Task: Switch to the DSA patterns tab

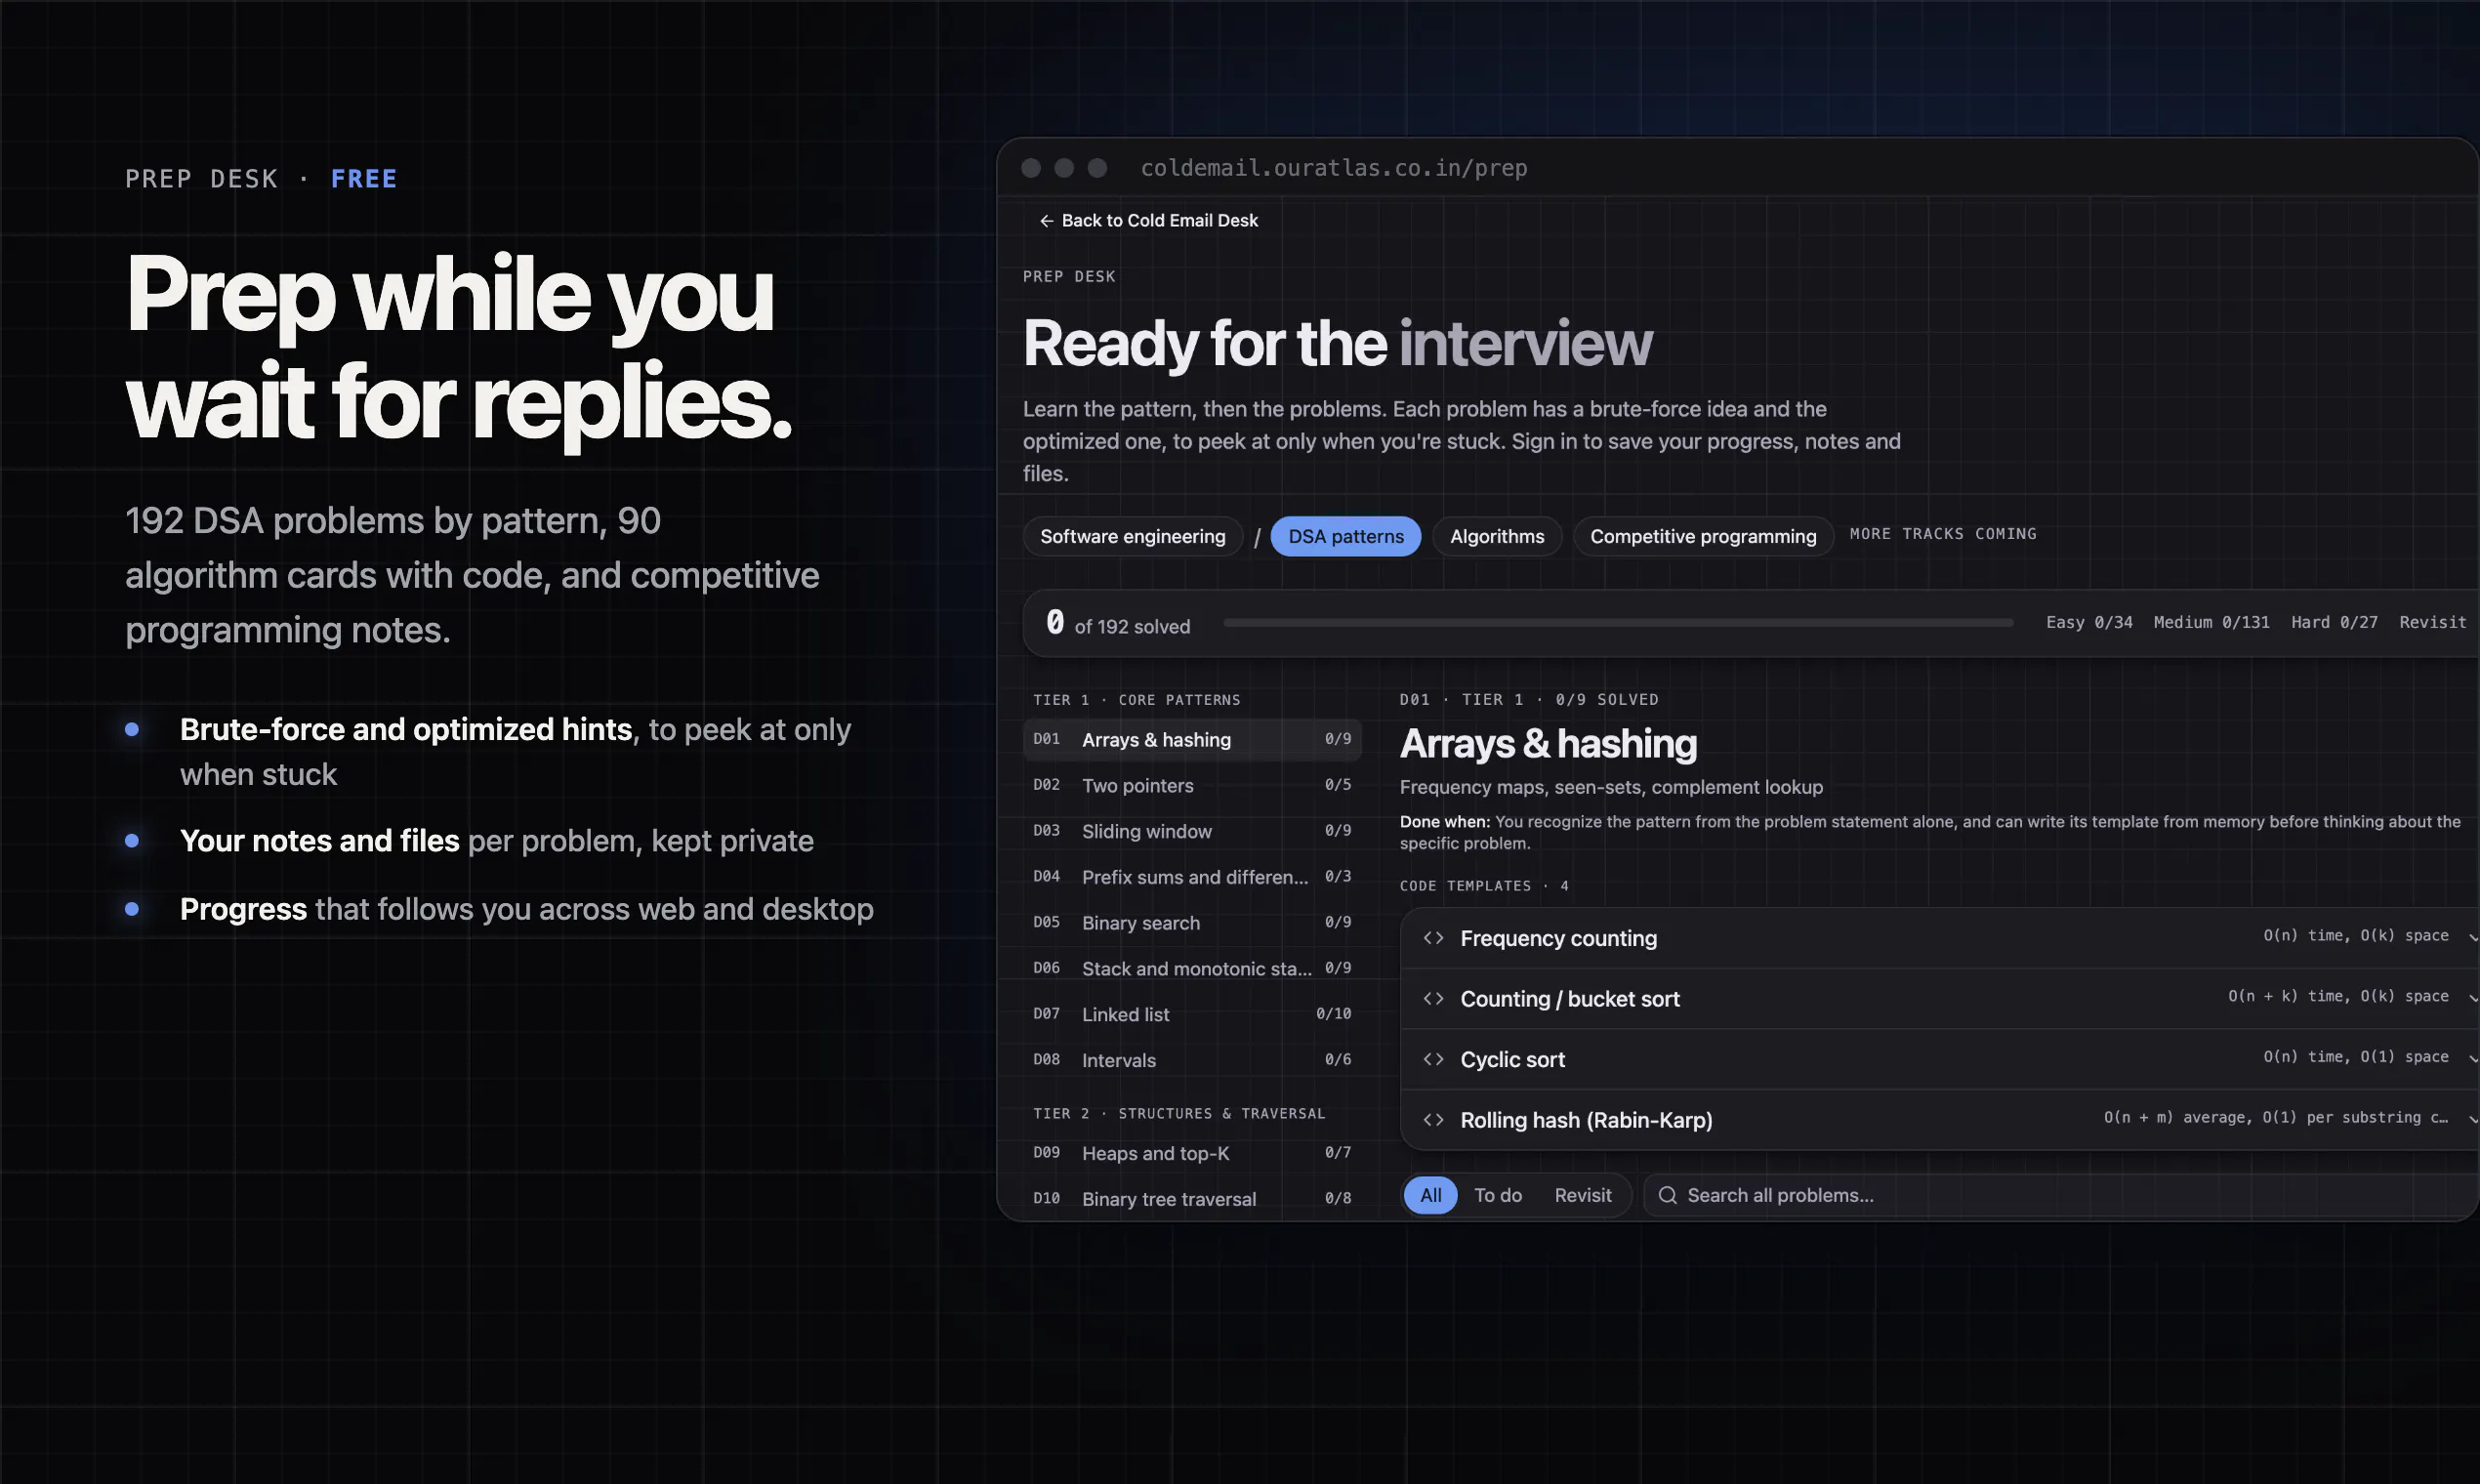Action: 1345,536
